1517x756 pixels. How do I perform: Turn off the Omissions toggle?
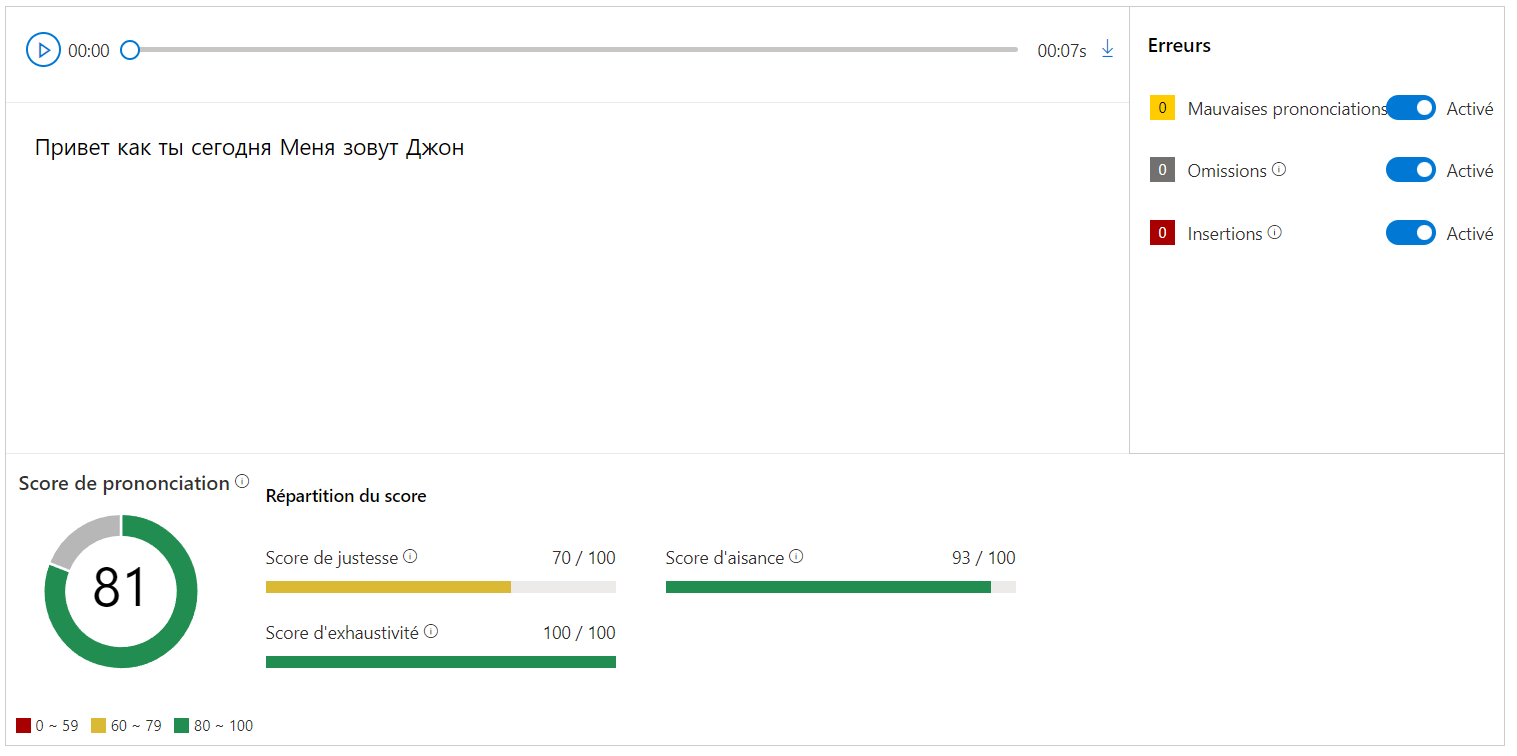(1410, 170)
